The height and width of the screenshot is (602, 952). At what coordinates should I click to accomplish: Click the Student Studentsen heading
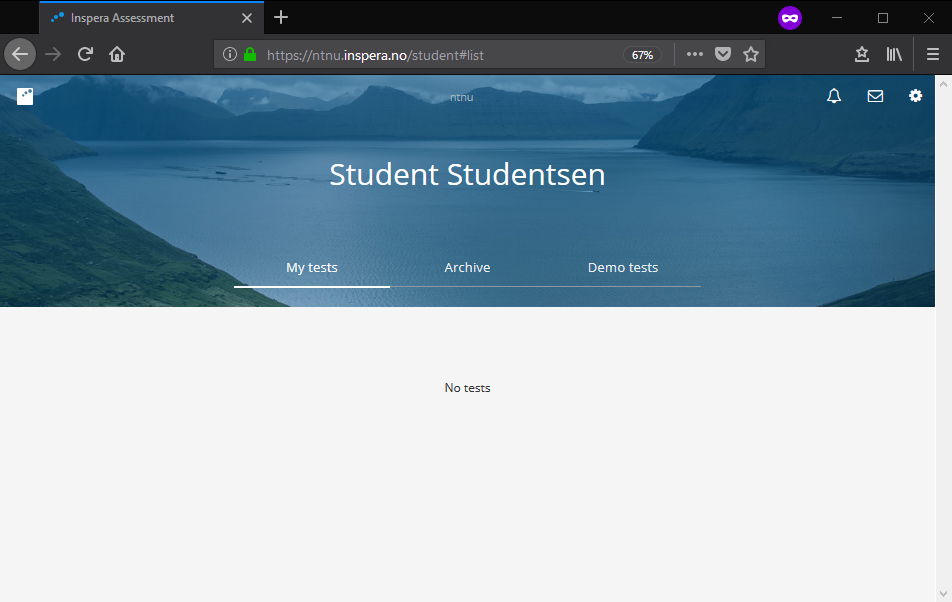tap(467, 175)
